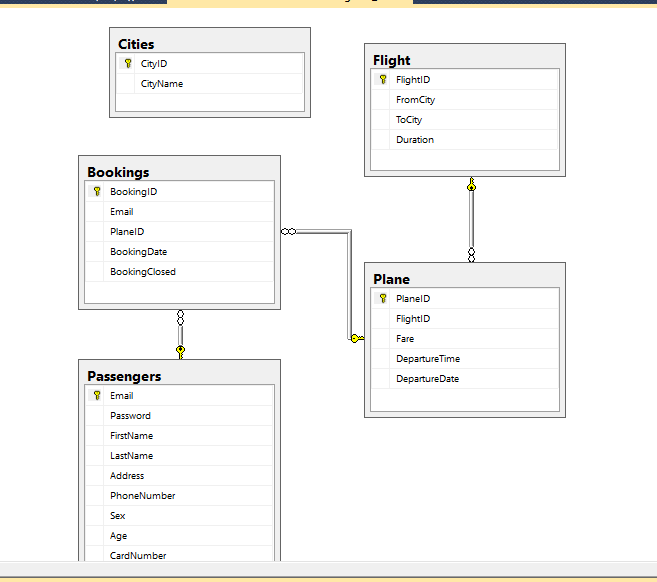
Task: Click the infinity endpoint above the Plane table
Action: 471,254
